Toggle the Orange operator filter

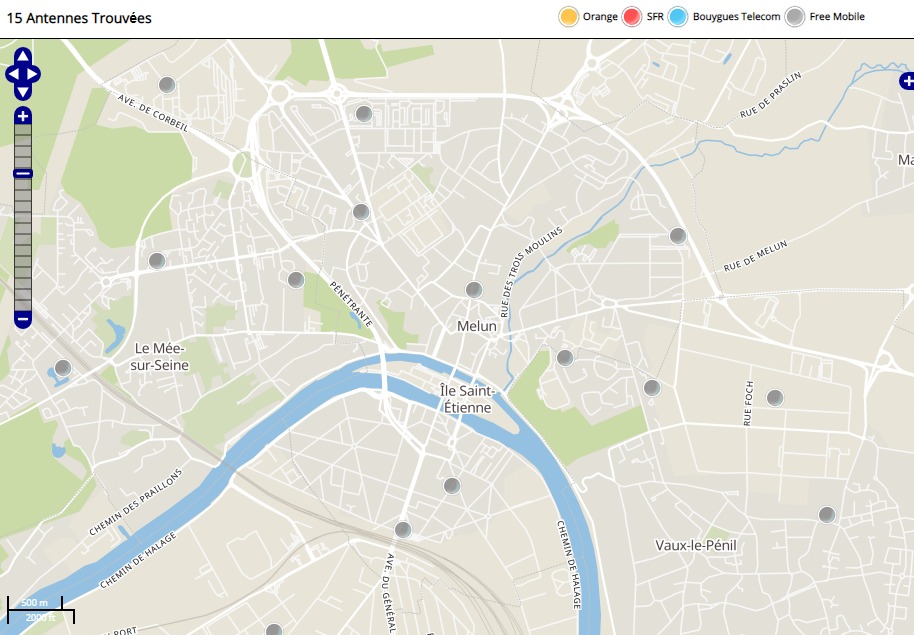point(568,17)
